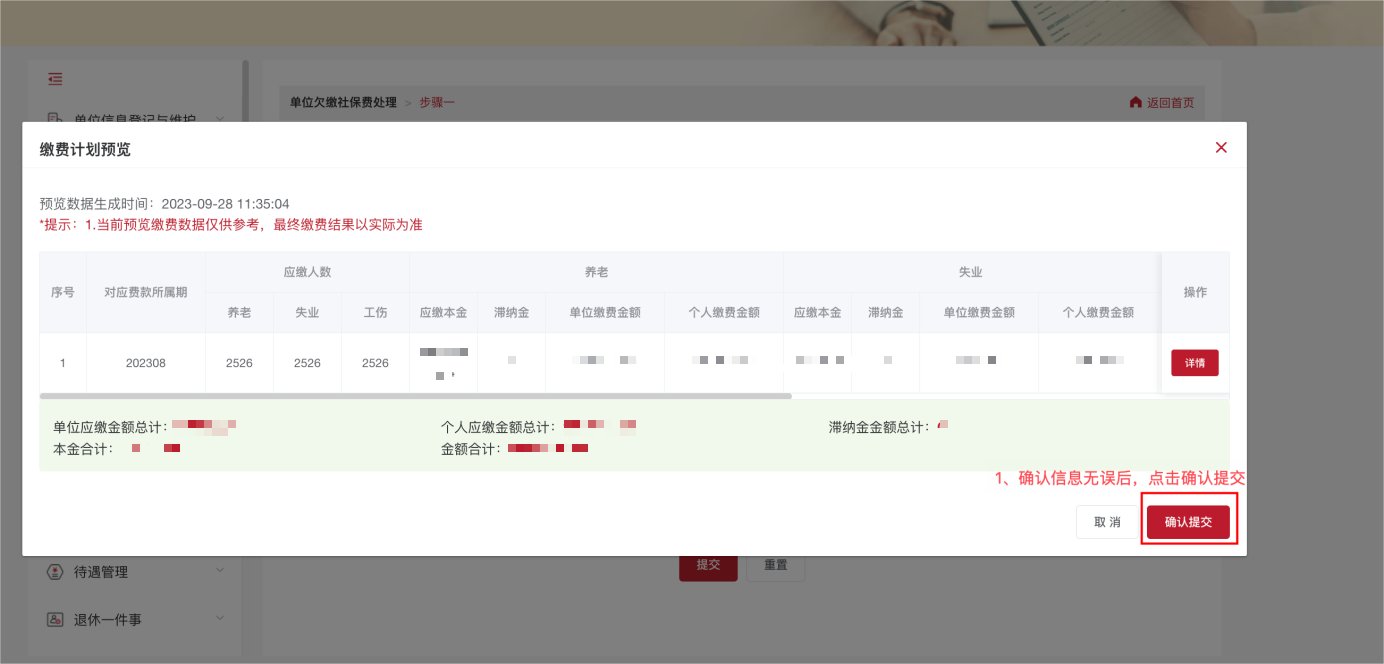
Task: Close the 缴费计划预览 dialog
Action: (1221, 147)
